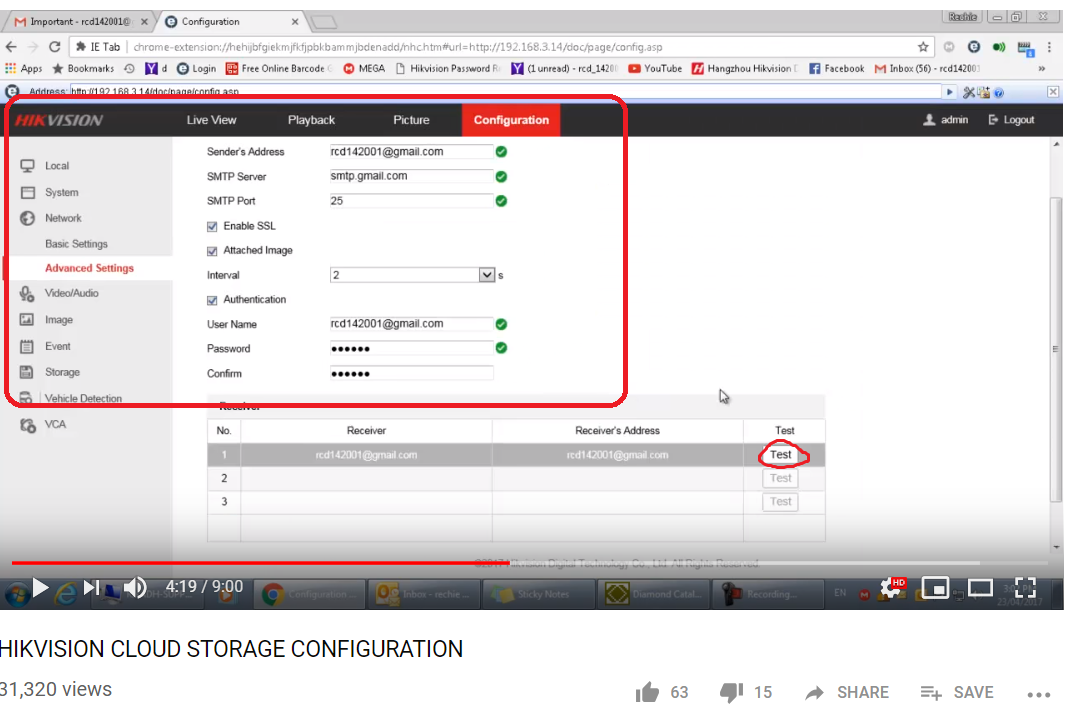The width and height of the screenshot is (1069, 717).
Task: Mute the video volume
Action: (x=135, y=587)
